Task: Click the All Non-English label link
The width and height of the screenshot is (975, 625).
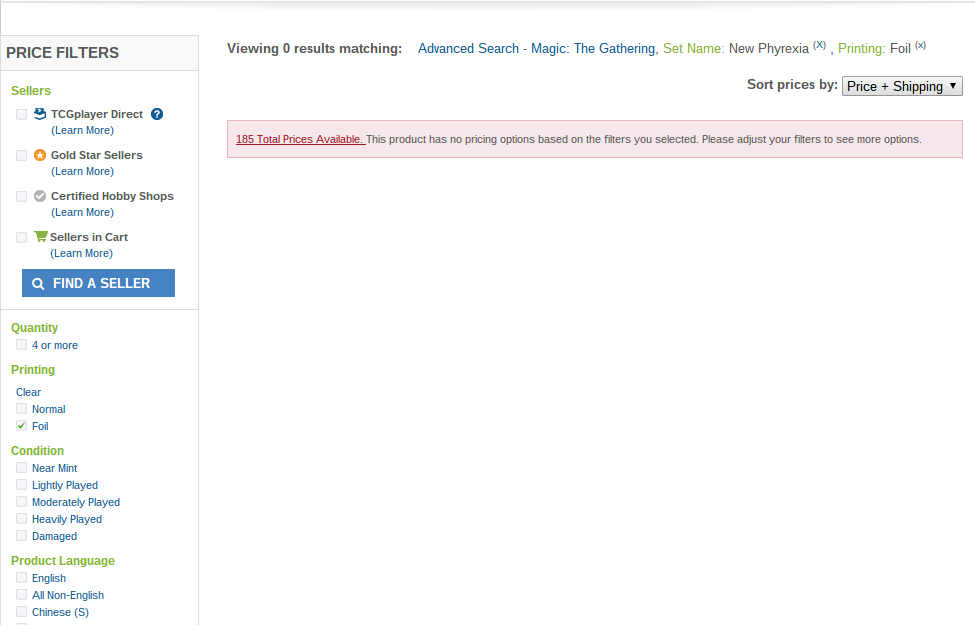Action: click(x=68, y=595)
